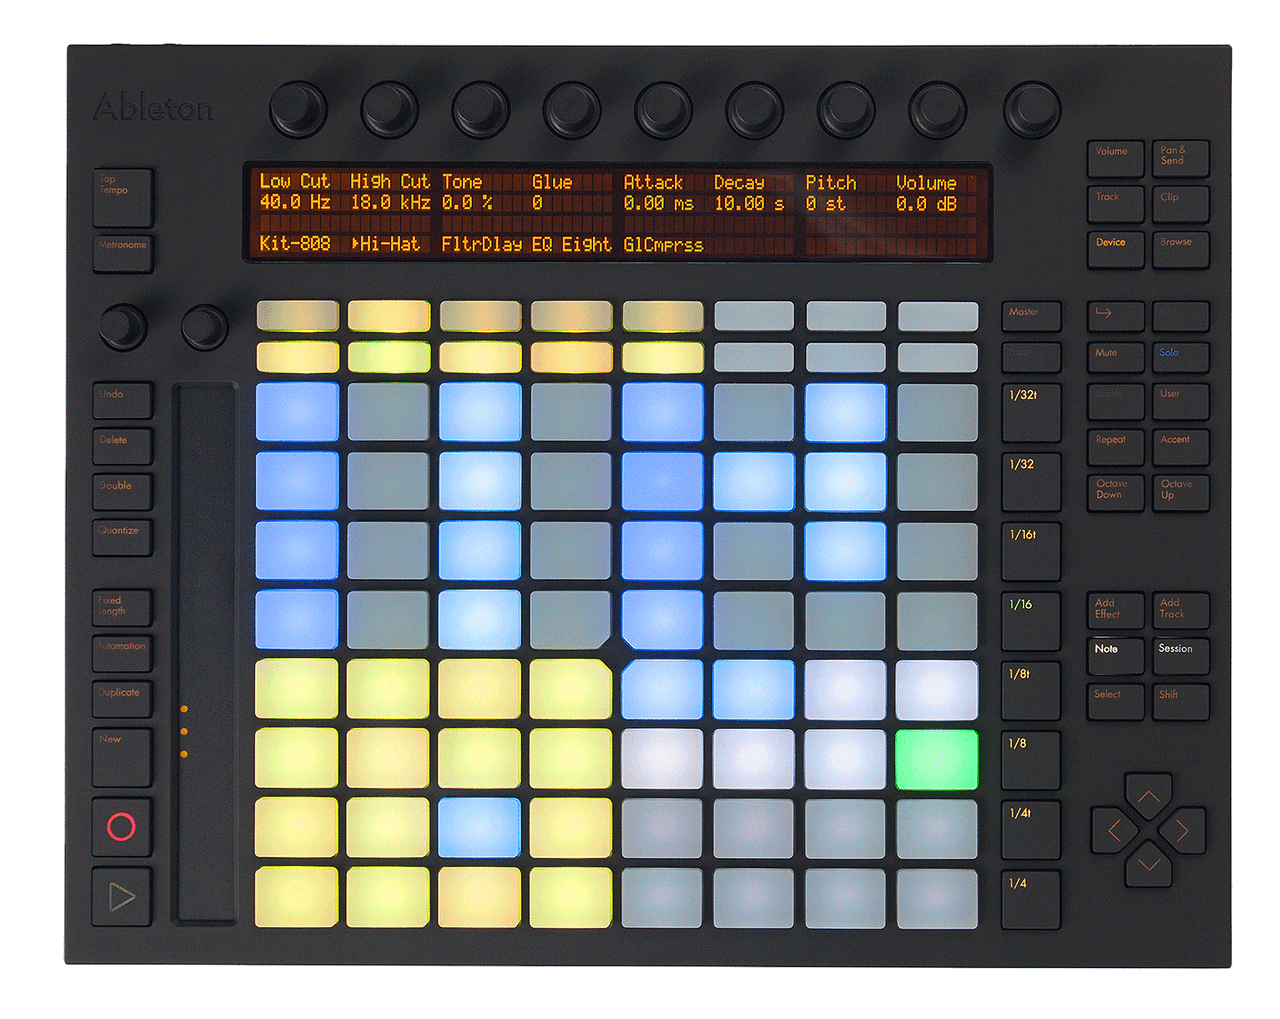Hit the red circle Record button
The width and height of the screenshot is (1280, 1019).
click(122, 826)
